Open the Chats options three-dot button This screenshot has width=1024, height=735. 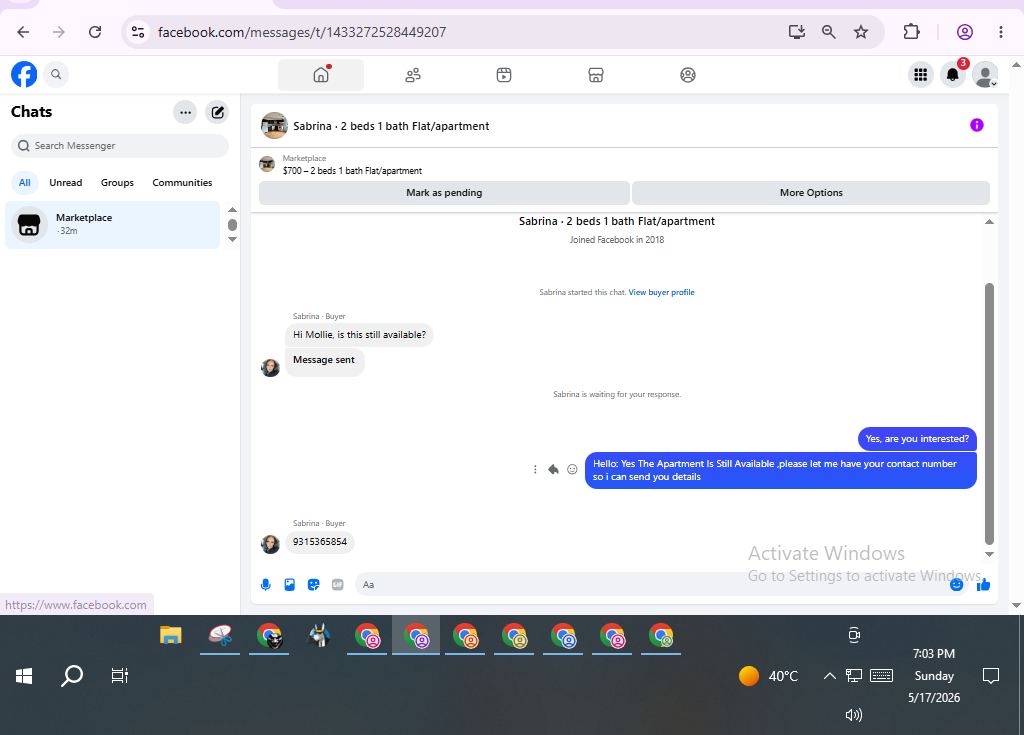click(x=185, y=112)
